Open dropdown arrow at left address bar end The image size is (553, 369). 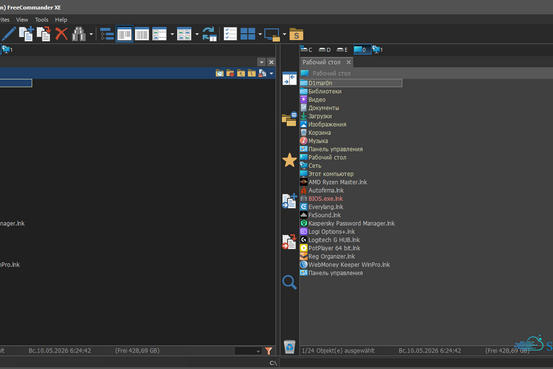point(271,73)
